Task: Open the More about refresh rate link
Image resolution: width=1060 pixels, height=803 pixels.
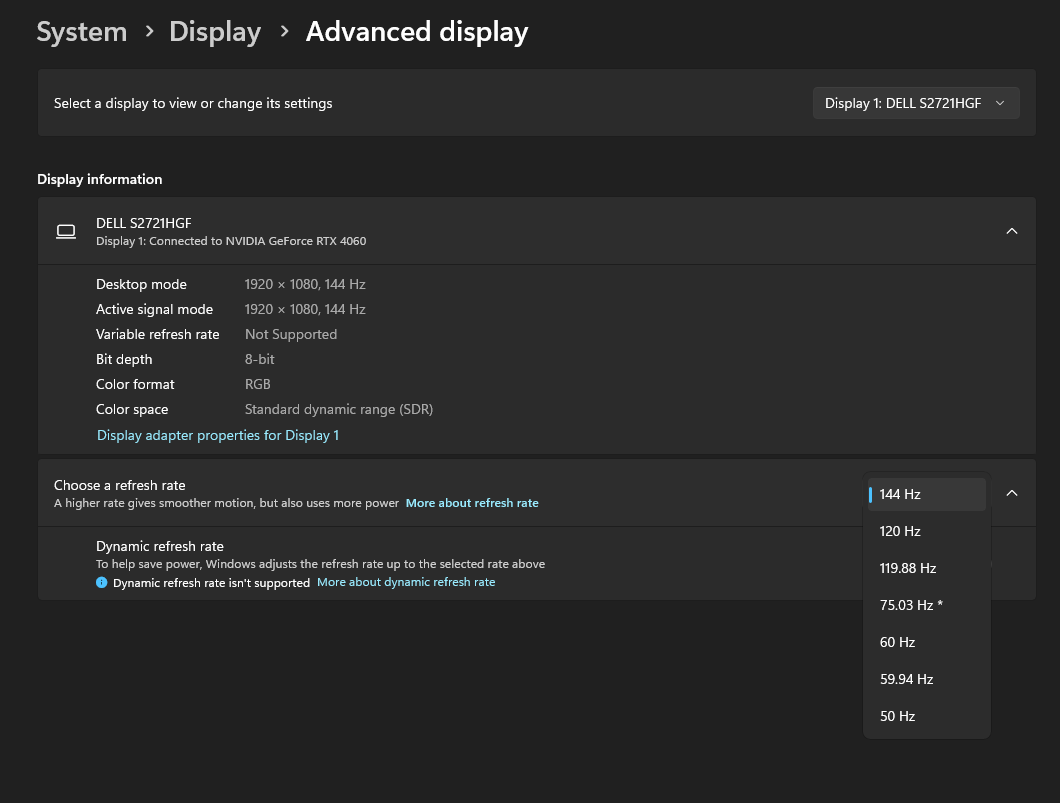Action: point(472,503)
